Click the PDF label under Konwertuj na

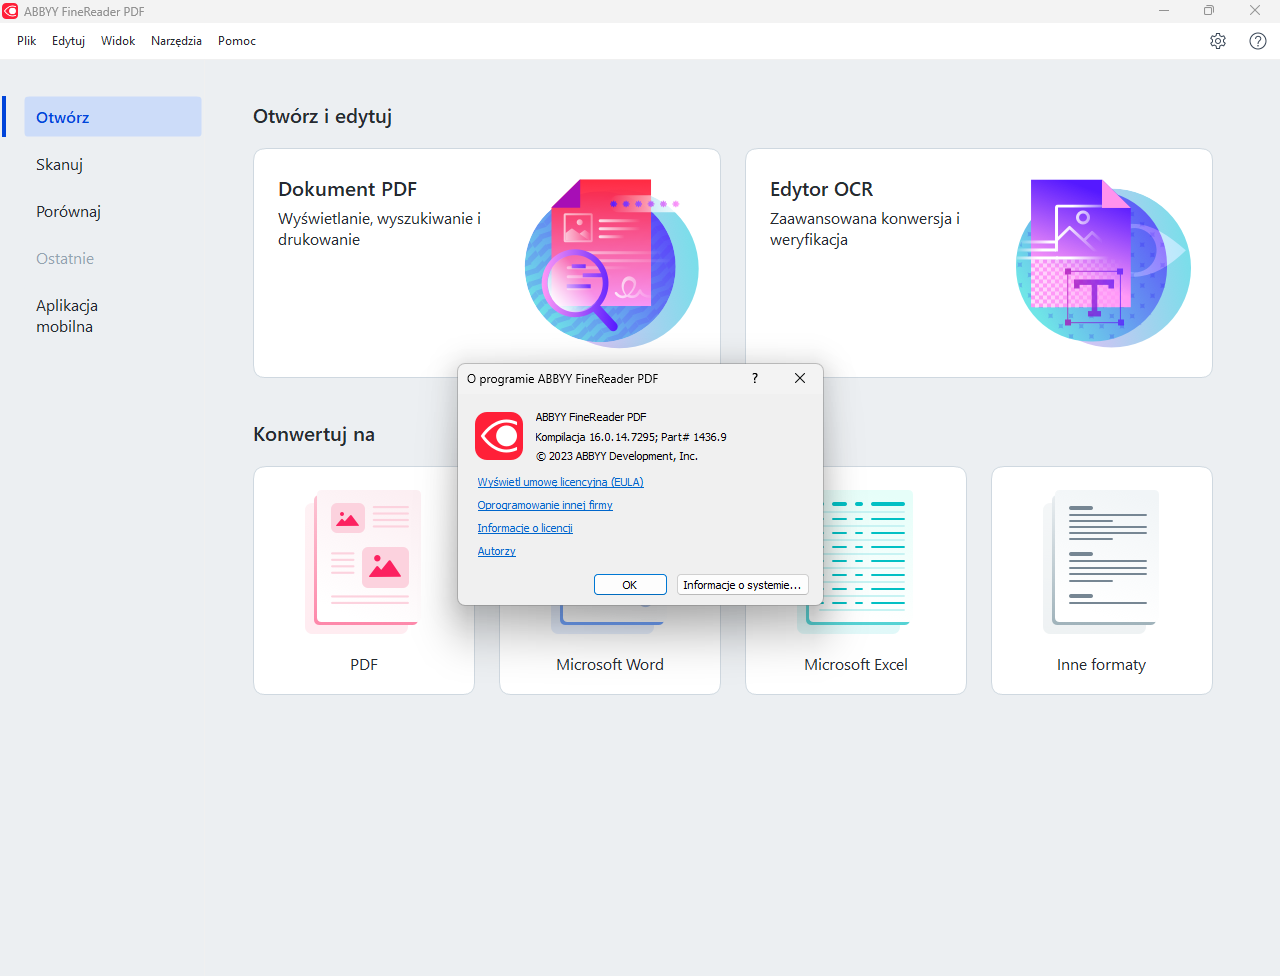[x=364, y=665]
